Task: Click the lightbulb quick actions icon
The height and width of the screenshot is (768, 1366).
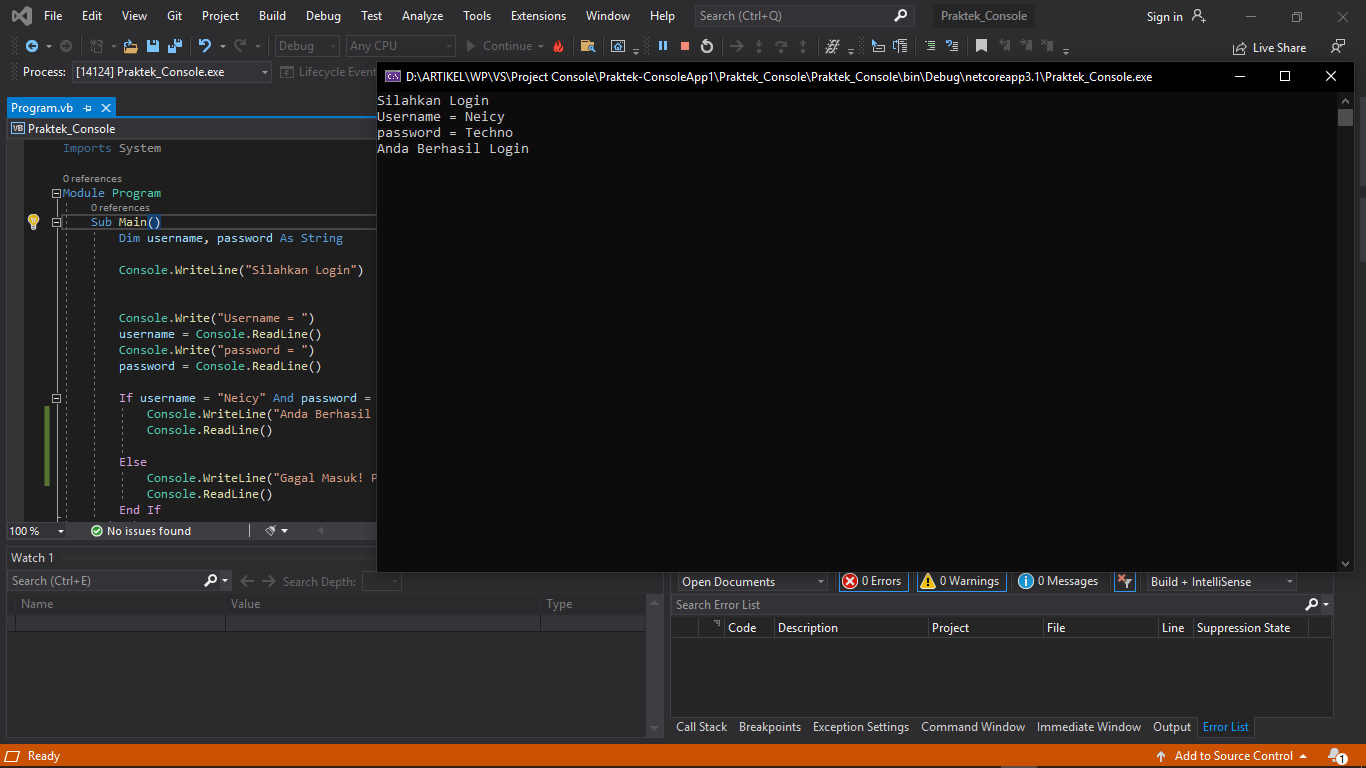Action: [33, 222]
